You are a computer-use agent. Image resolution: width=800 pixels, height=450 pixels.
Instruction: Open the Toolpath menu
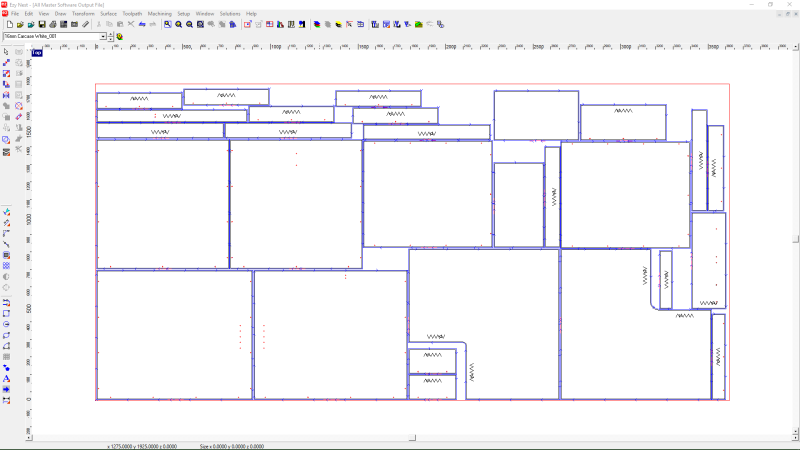pyautogui.click(x=132, y=13)
